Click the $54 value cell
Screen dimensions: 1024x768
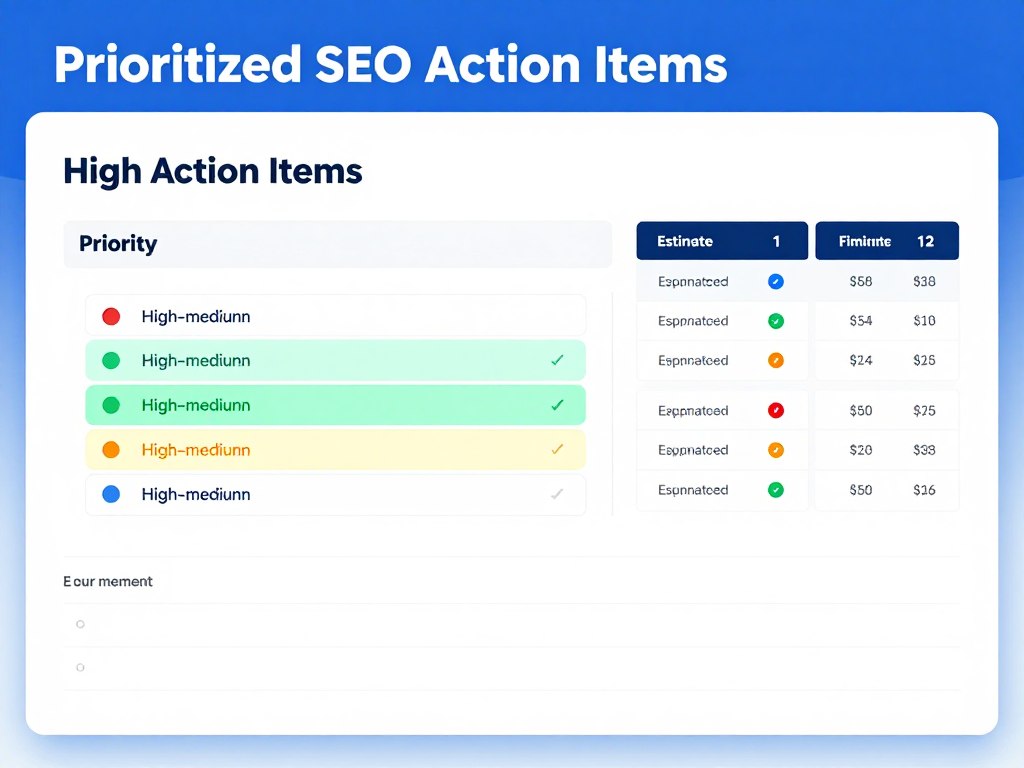pyautogui.click(x=861, y=321)
